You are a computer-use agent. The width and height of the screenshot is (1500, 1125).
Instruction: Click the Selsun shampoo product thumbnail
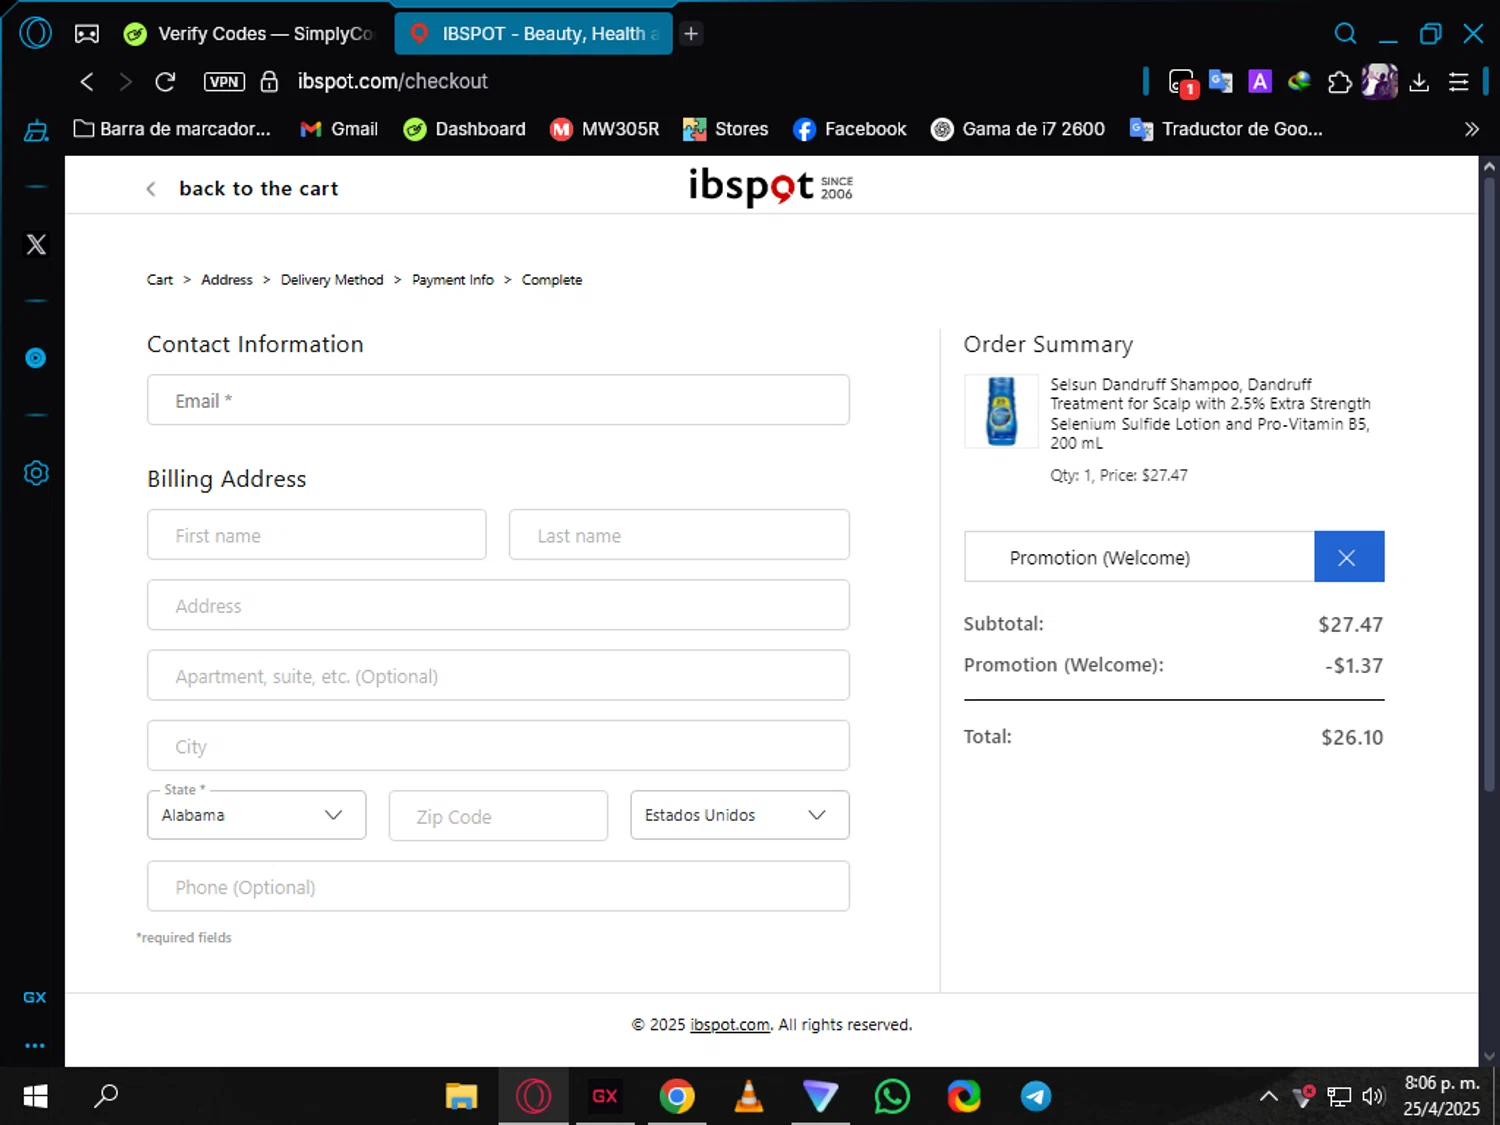(1001, 411)
